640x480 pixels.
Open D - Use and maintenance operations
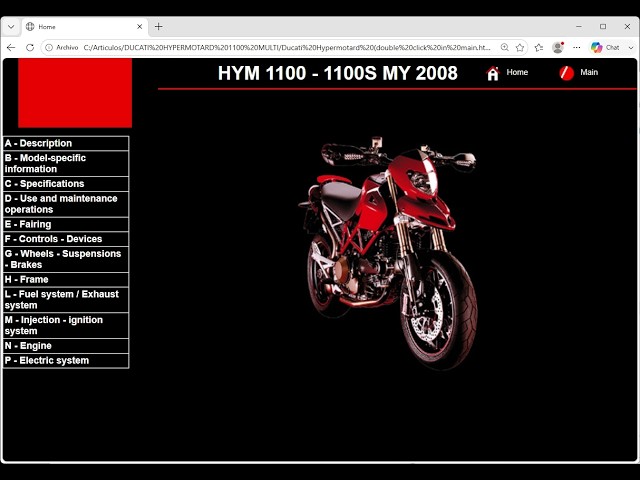click(66, 204)
